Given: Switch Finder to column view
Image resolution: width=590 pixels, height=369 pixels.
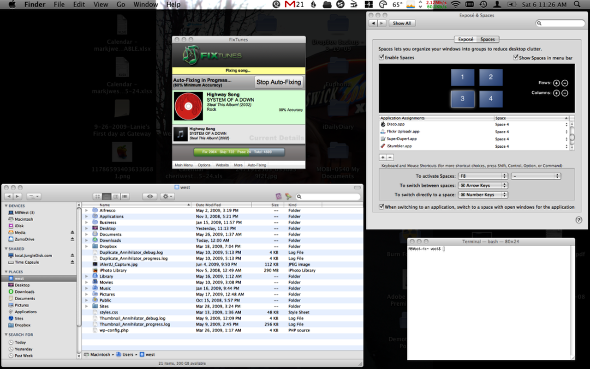Looking at the screenshot, I should click(x=116, y=196).
